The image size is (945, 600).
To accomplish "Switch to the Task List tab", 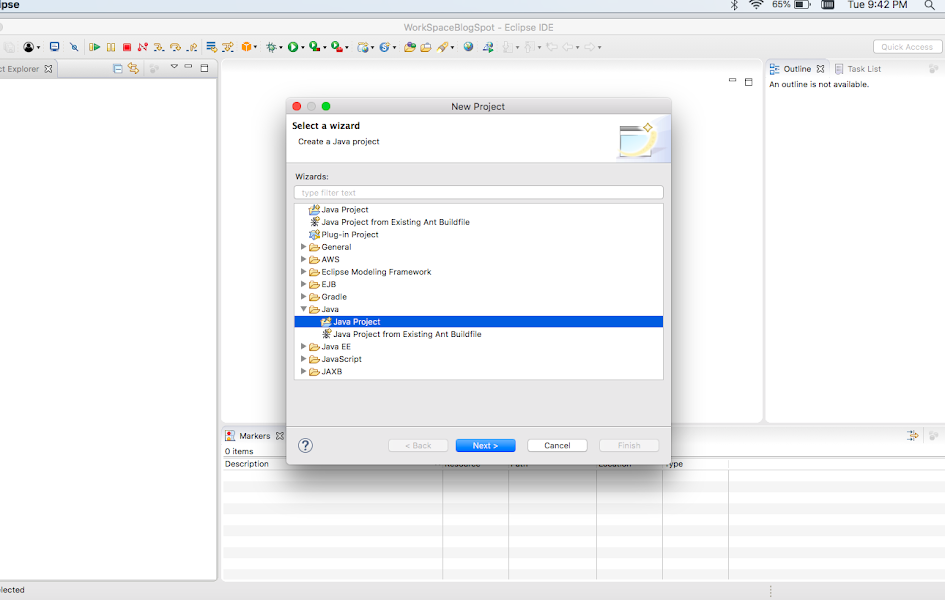I will point(858,69).
